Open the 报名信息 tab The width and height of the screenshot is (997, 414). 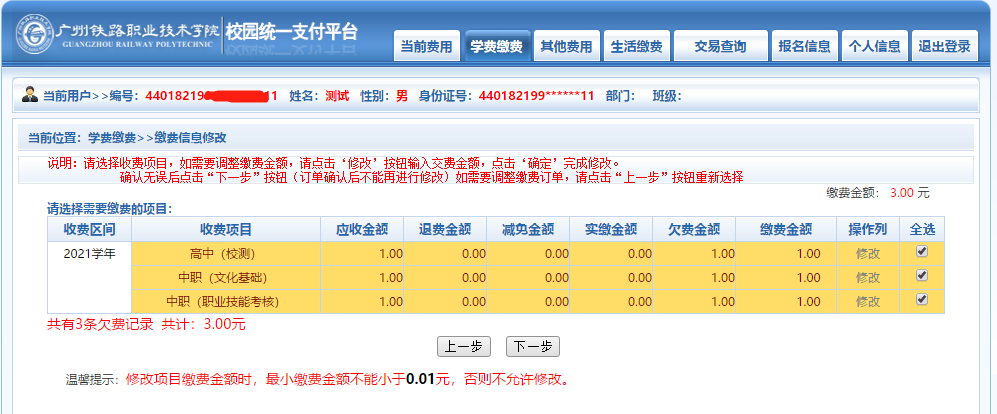pos(805,46)
